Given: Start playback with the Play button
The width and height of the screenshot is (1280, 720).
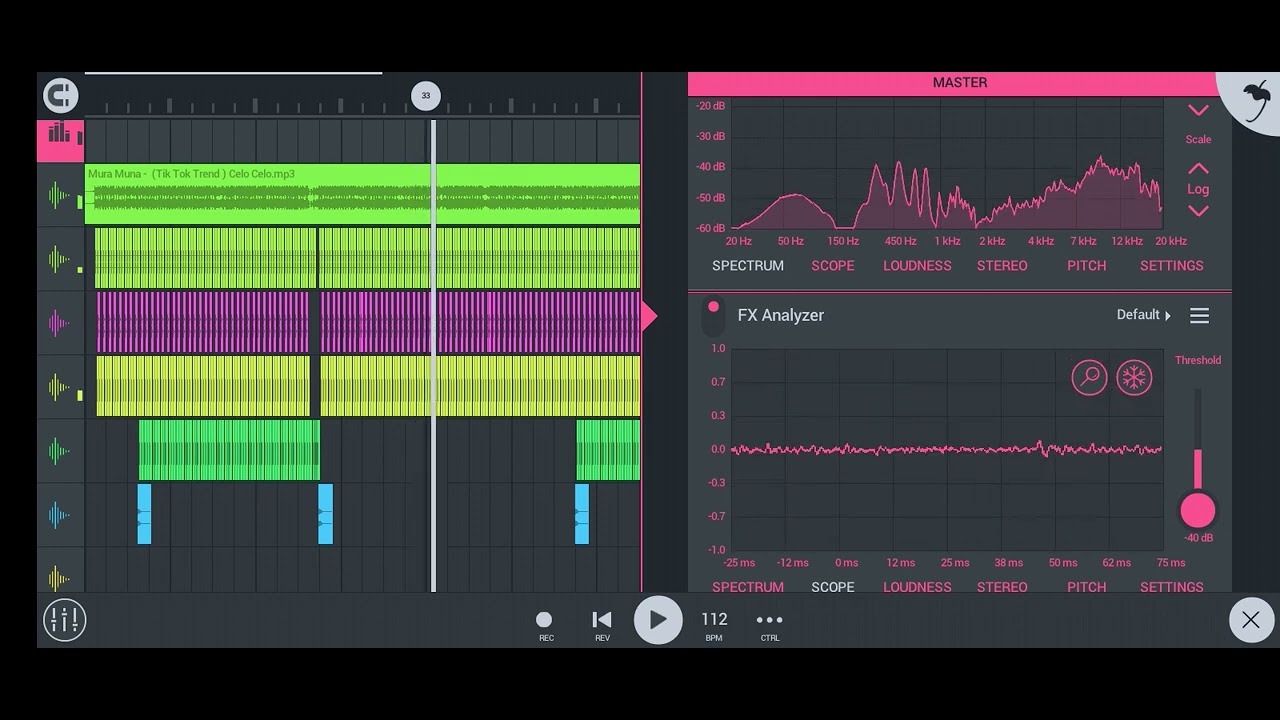Looking at the screenshot, I should [658, 620].
